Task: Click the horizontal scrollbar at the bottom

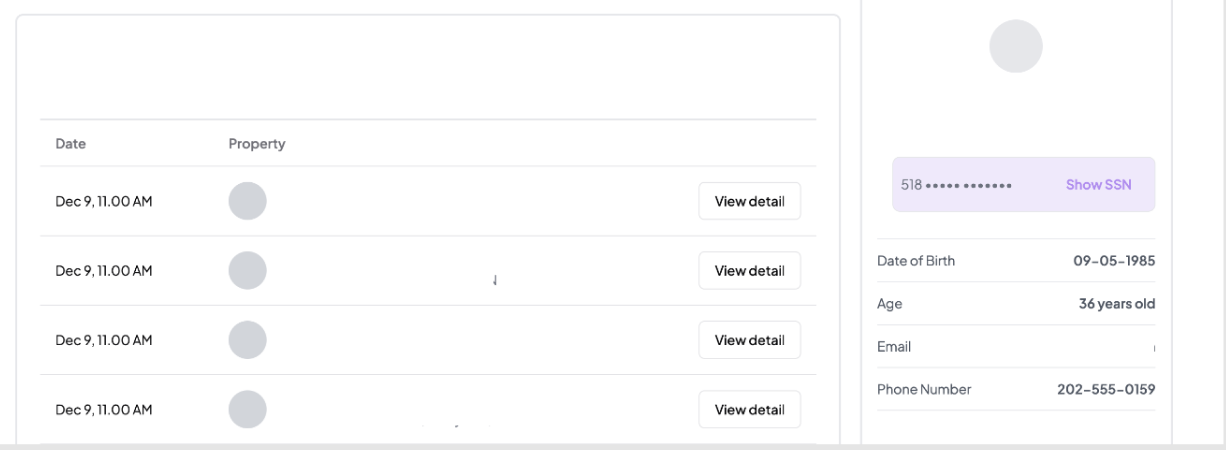Action: [x=612, y=446]
